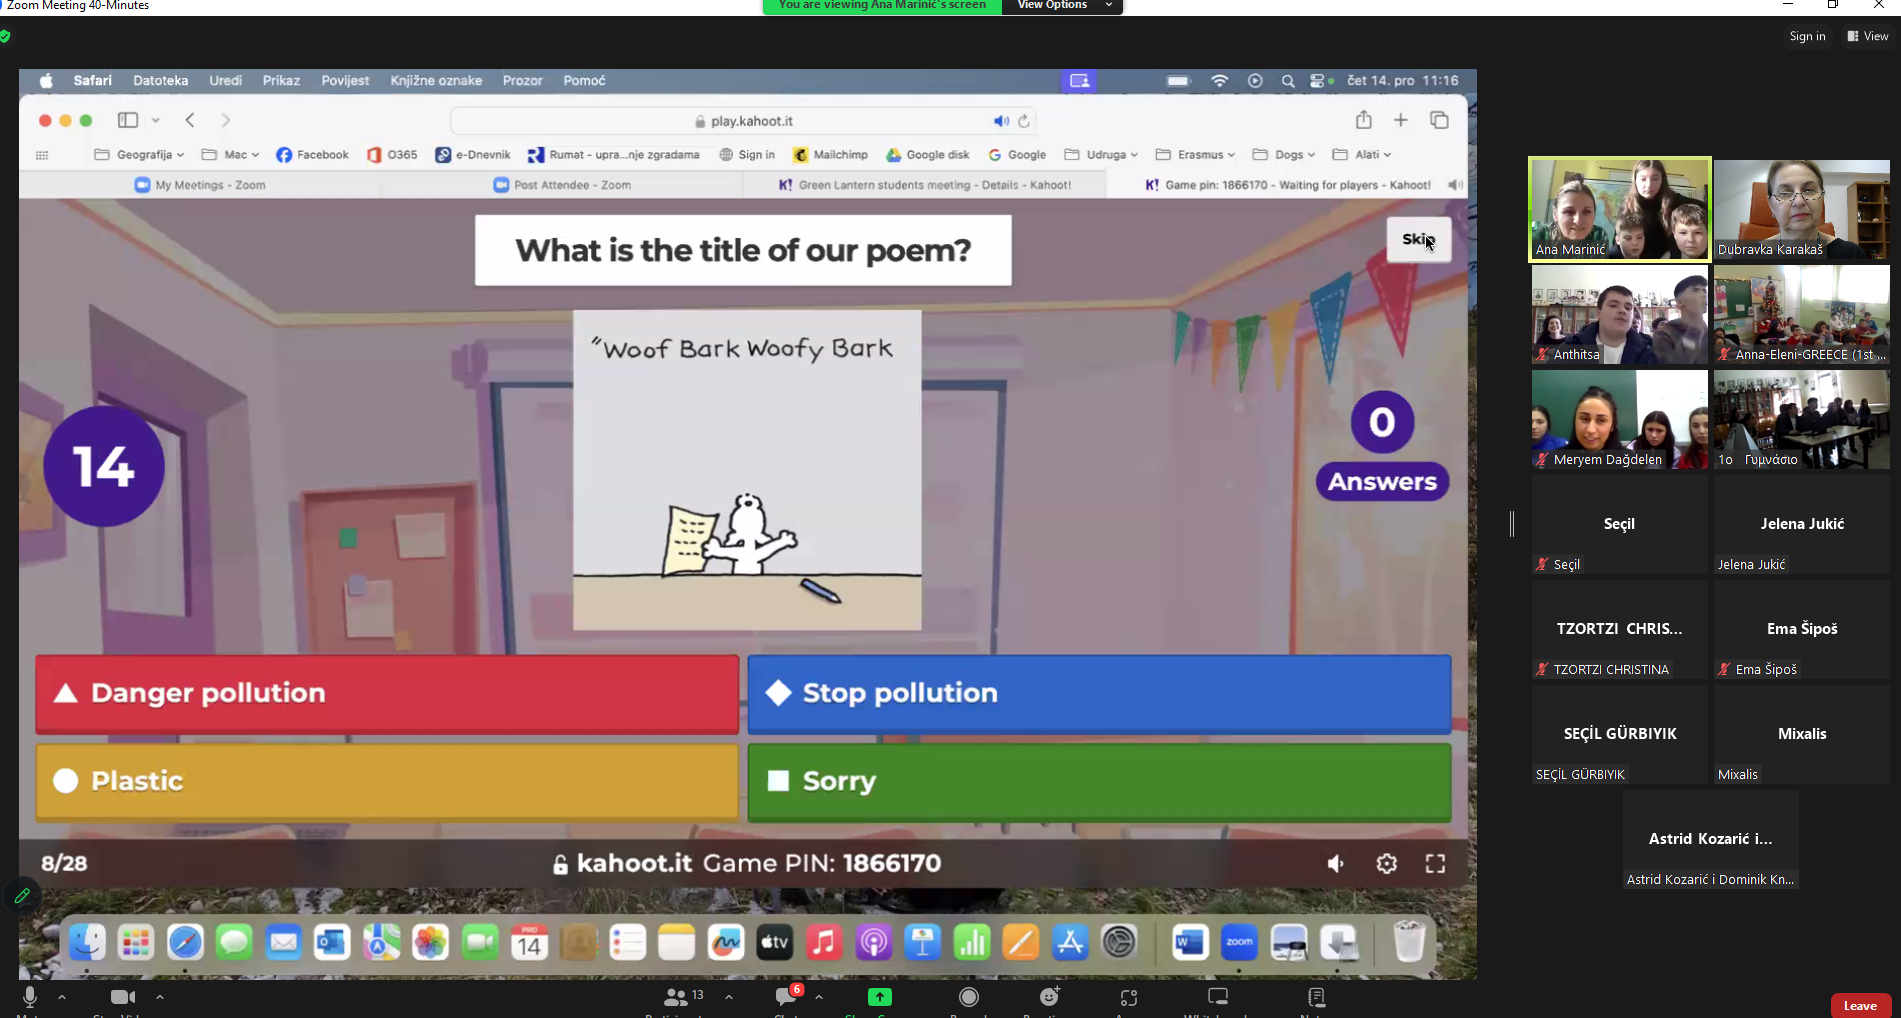Open the Knjižne oznake menu
The width and height of the screenshot is (1901, 1018).
pyautogui.click(x=436, y=81)
